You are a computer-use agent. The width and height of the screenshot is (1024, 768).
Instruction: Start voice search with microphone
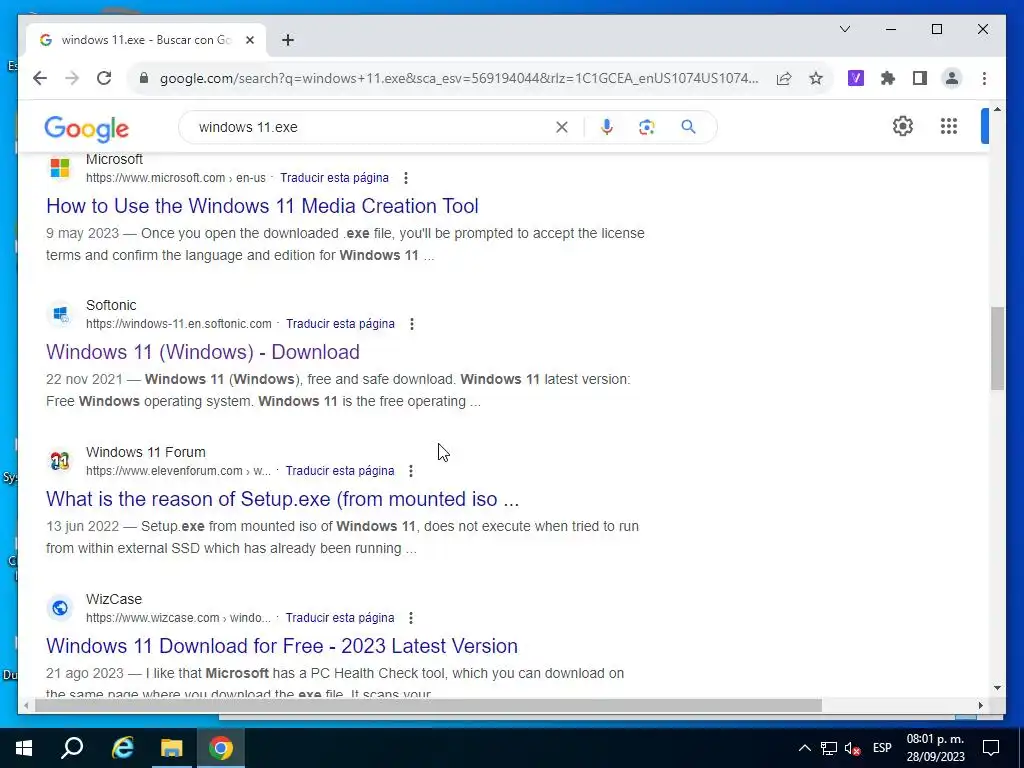pos(607,127)
